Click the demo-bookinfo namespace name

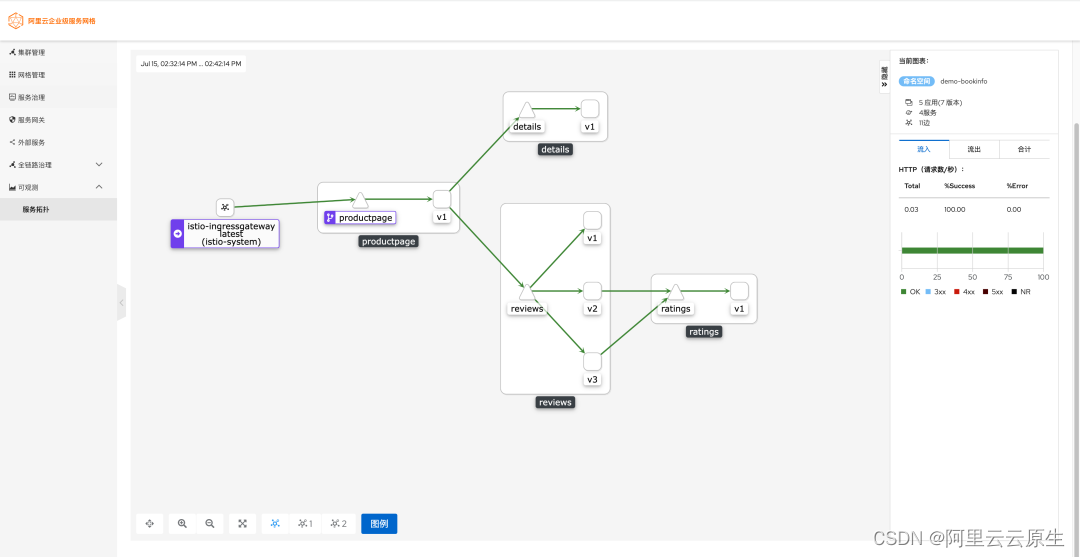pos(964,81)
